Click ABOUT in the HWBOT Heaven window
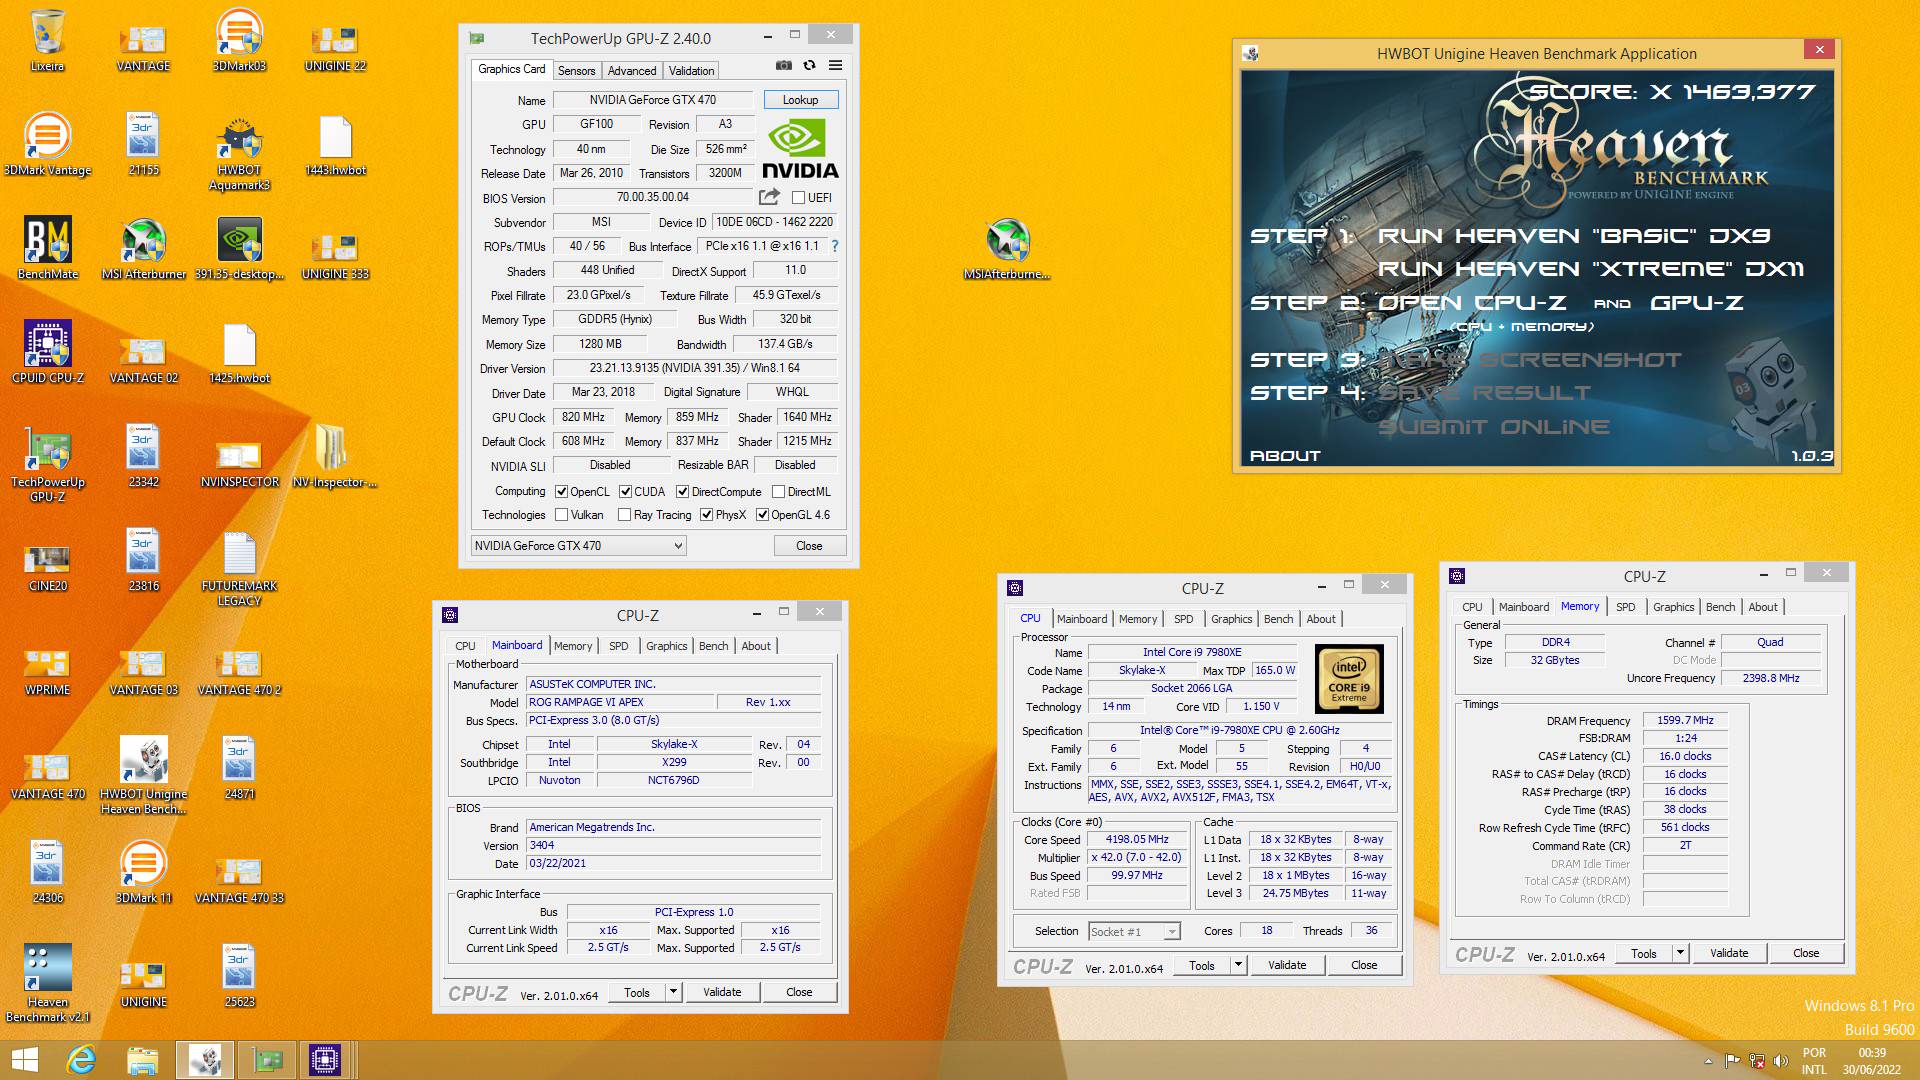 coord(1285,456)
